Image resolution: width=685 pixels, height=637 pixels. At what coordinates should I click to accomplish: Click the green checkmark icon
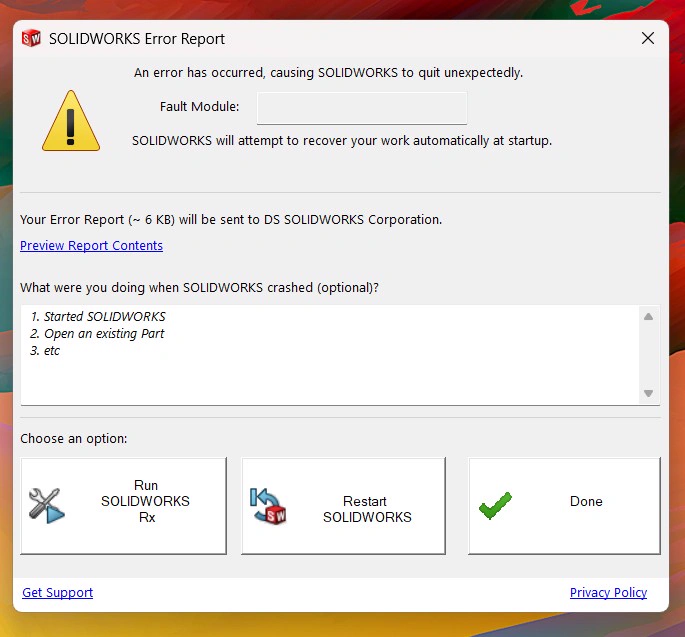point(495,505)
